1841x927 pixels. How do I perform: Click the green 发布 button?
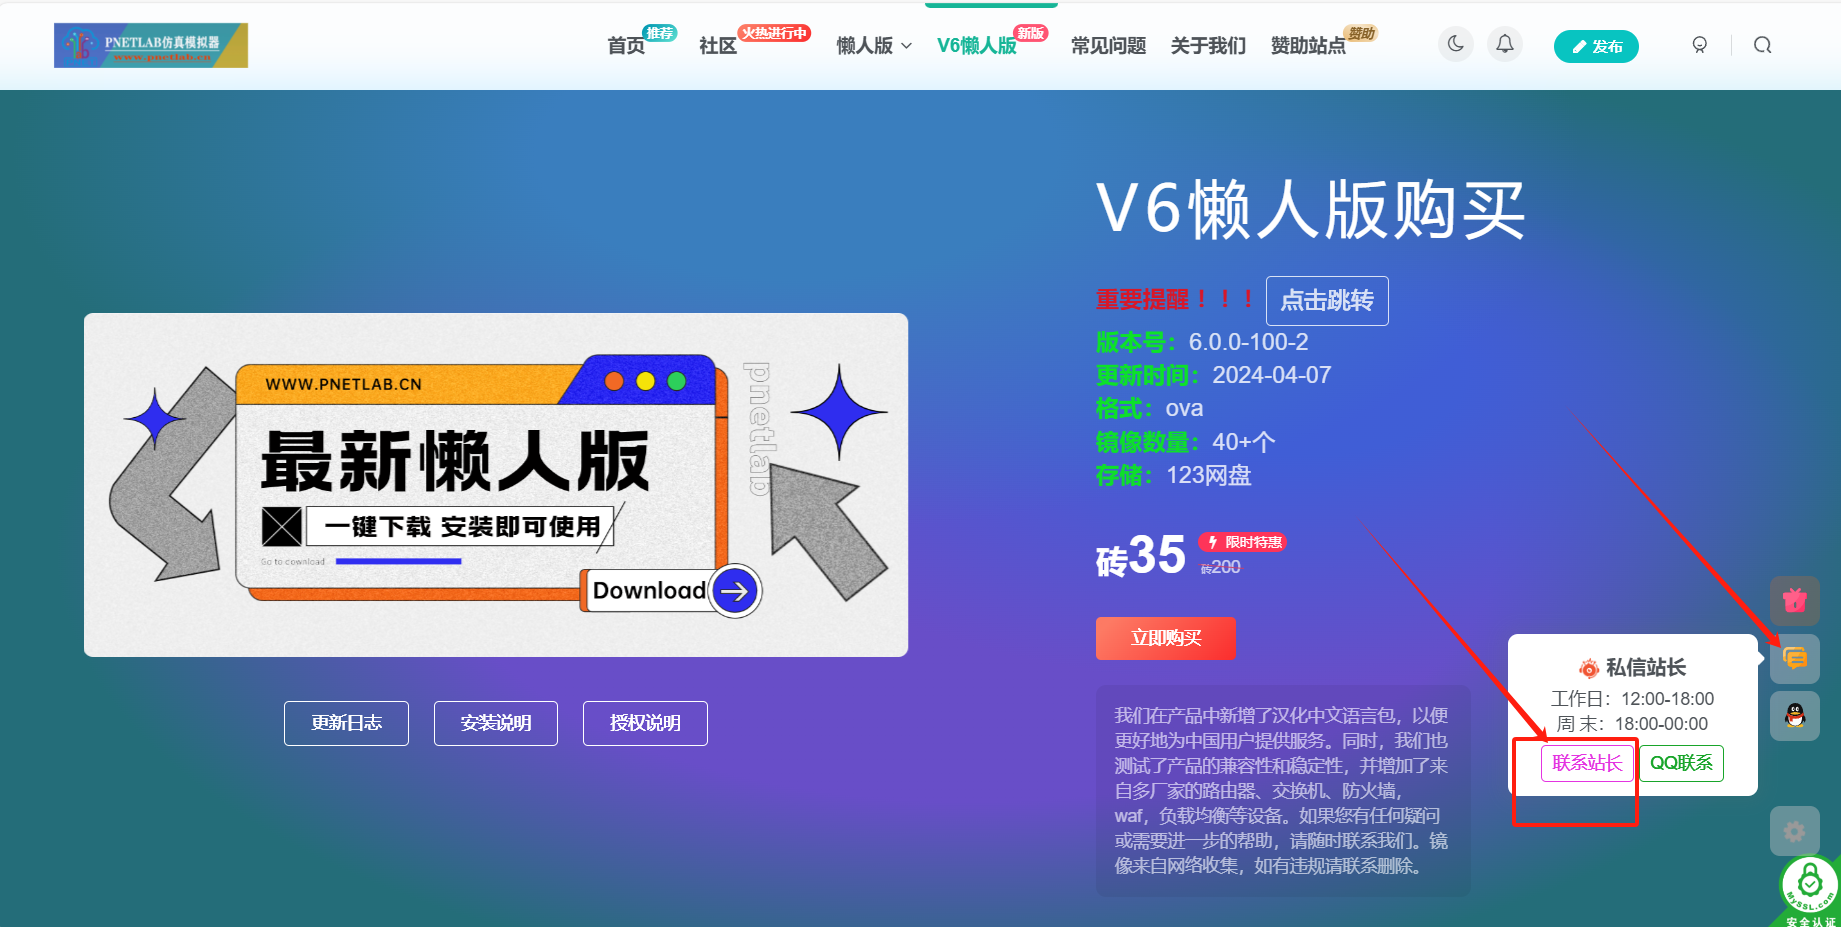click(x=1596, y=47)
